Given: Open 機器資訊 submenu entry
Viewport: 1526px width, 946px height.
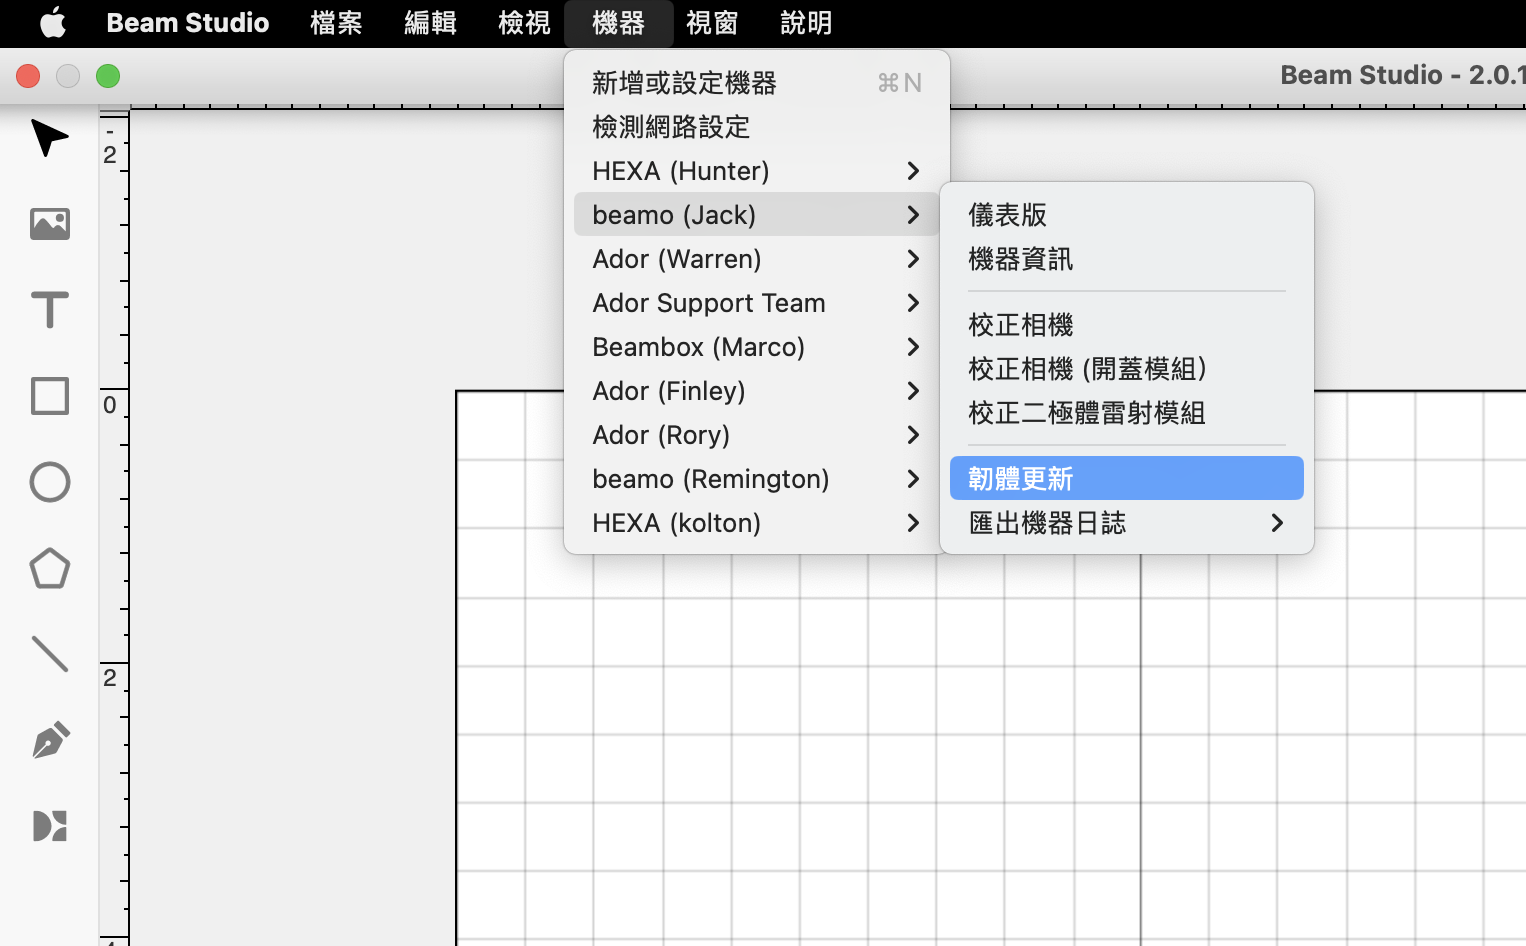Looking at the screenshot, I should click(x=1126, y=259).
